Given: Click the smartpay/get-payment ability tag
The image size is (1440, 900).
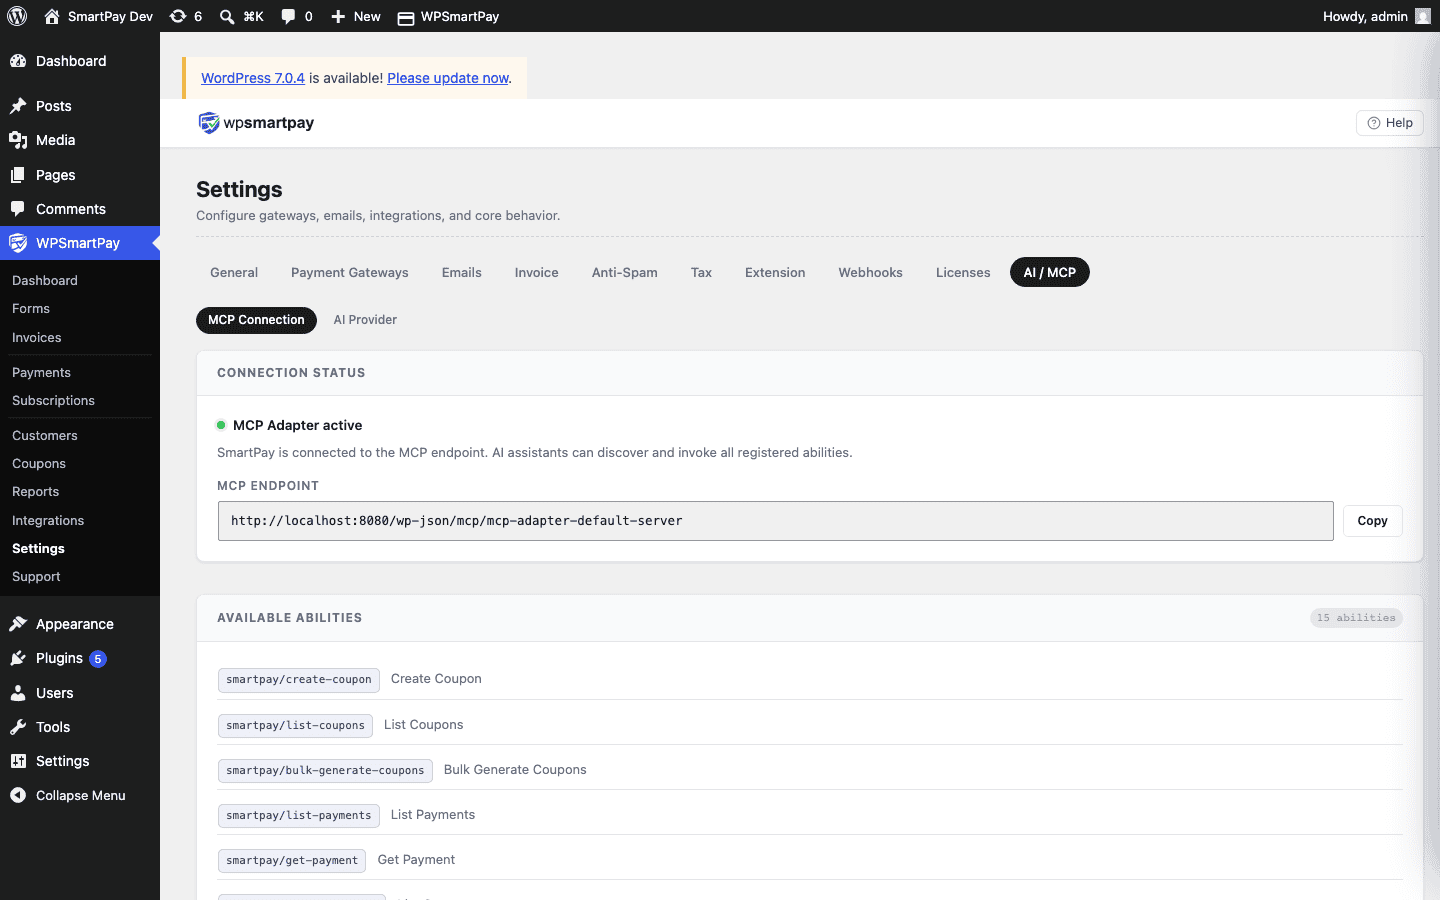Looking at the screenshot, I should point(292,861).
